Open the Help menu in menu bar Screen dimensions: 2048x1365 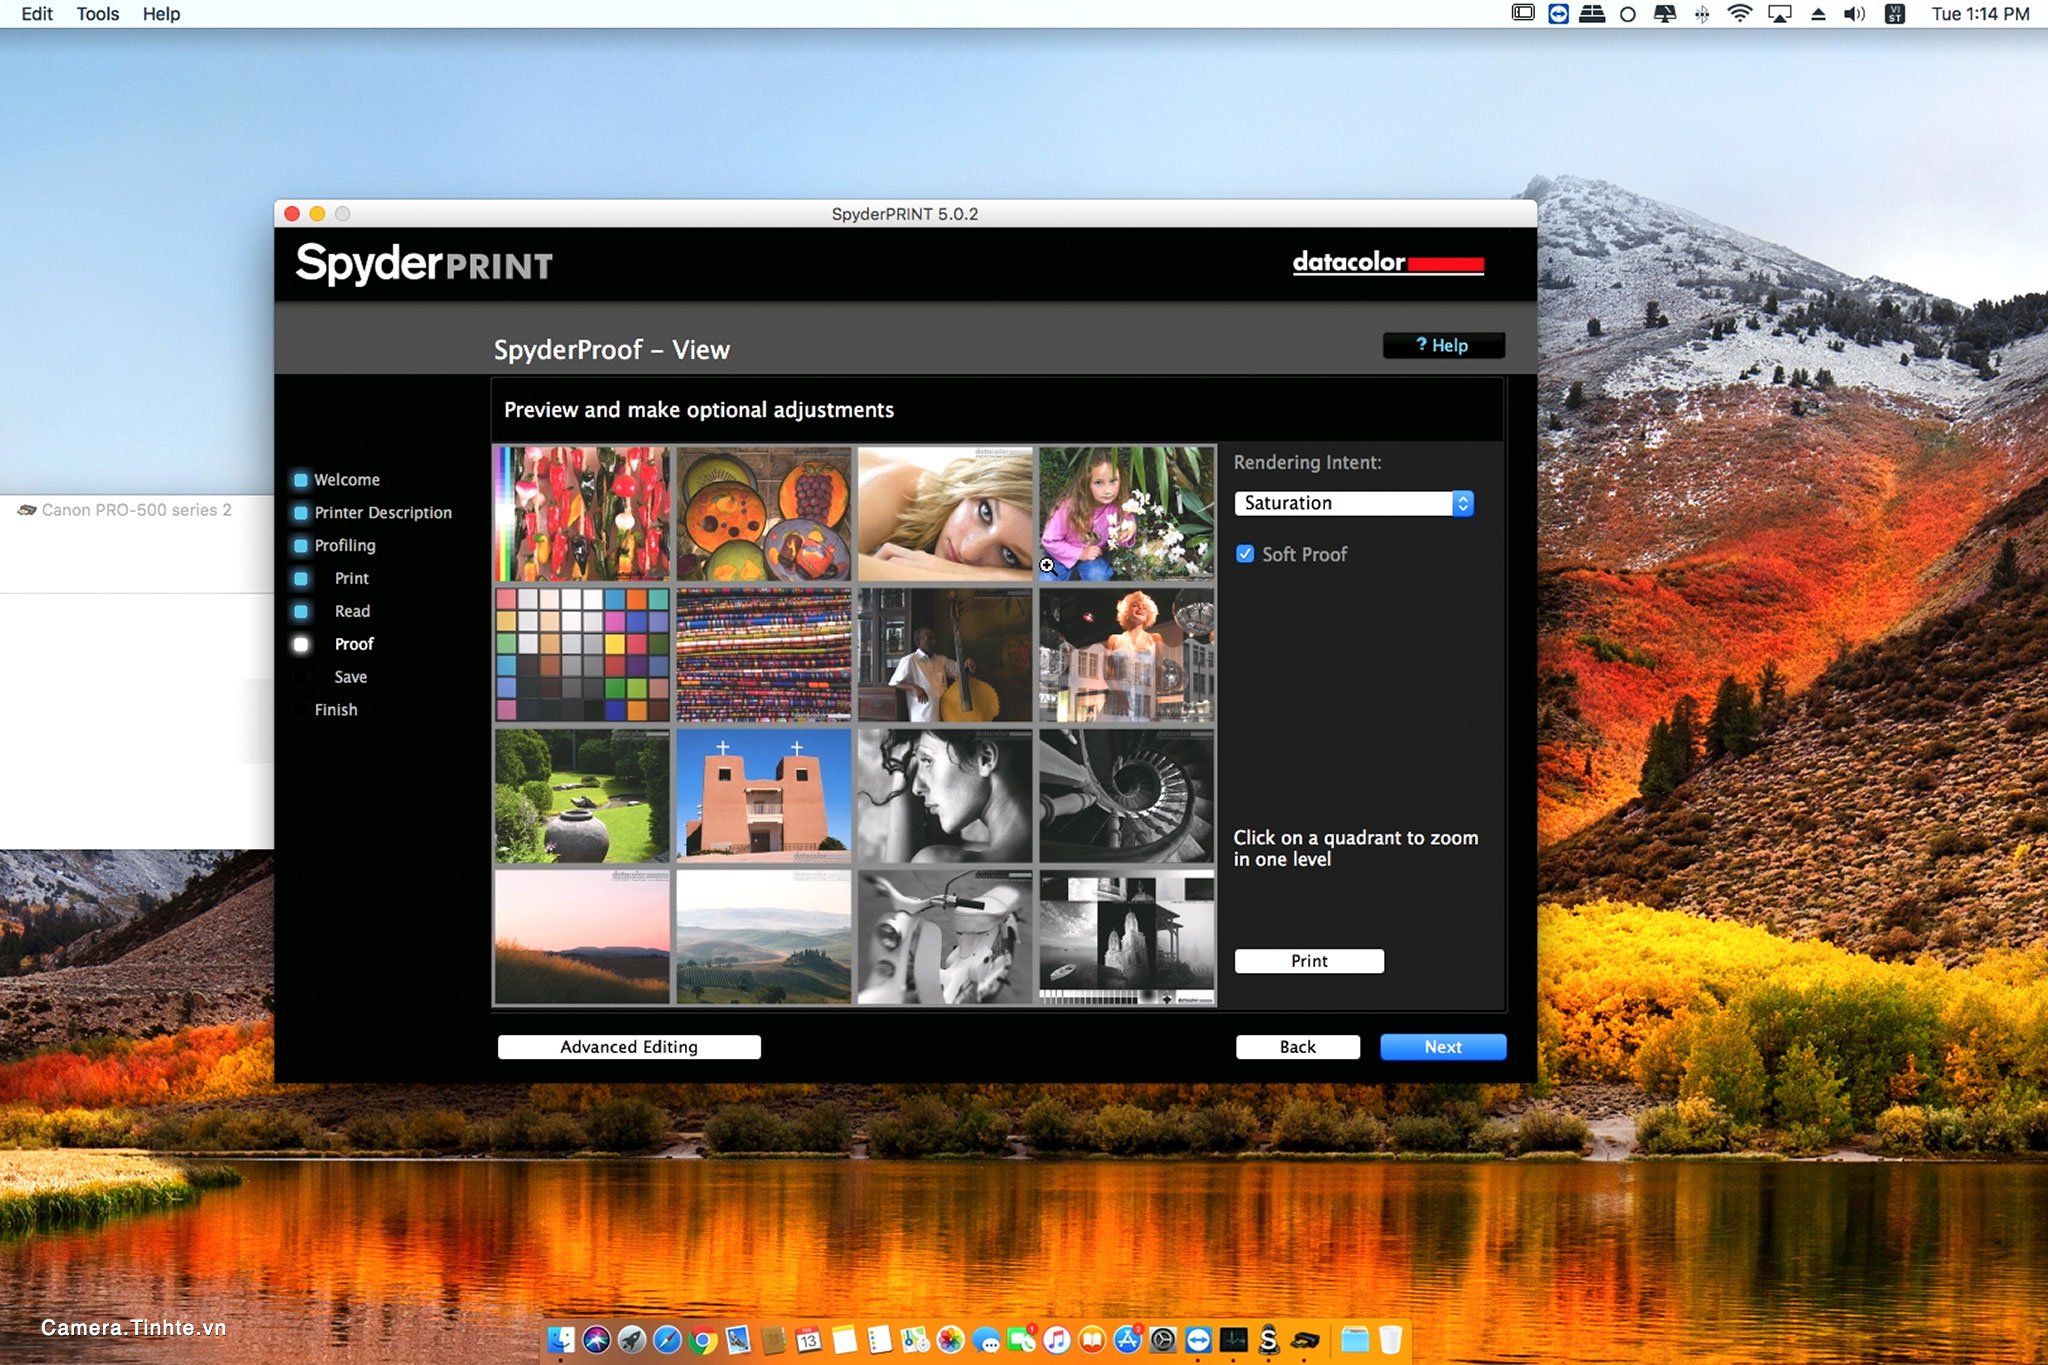pos(161,14)
